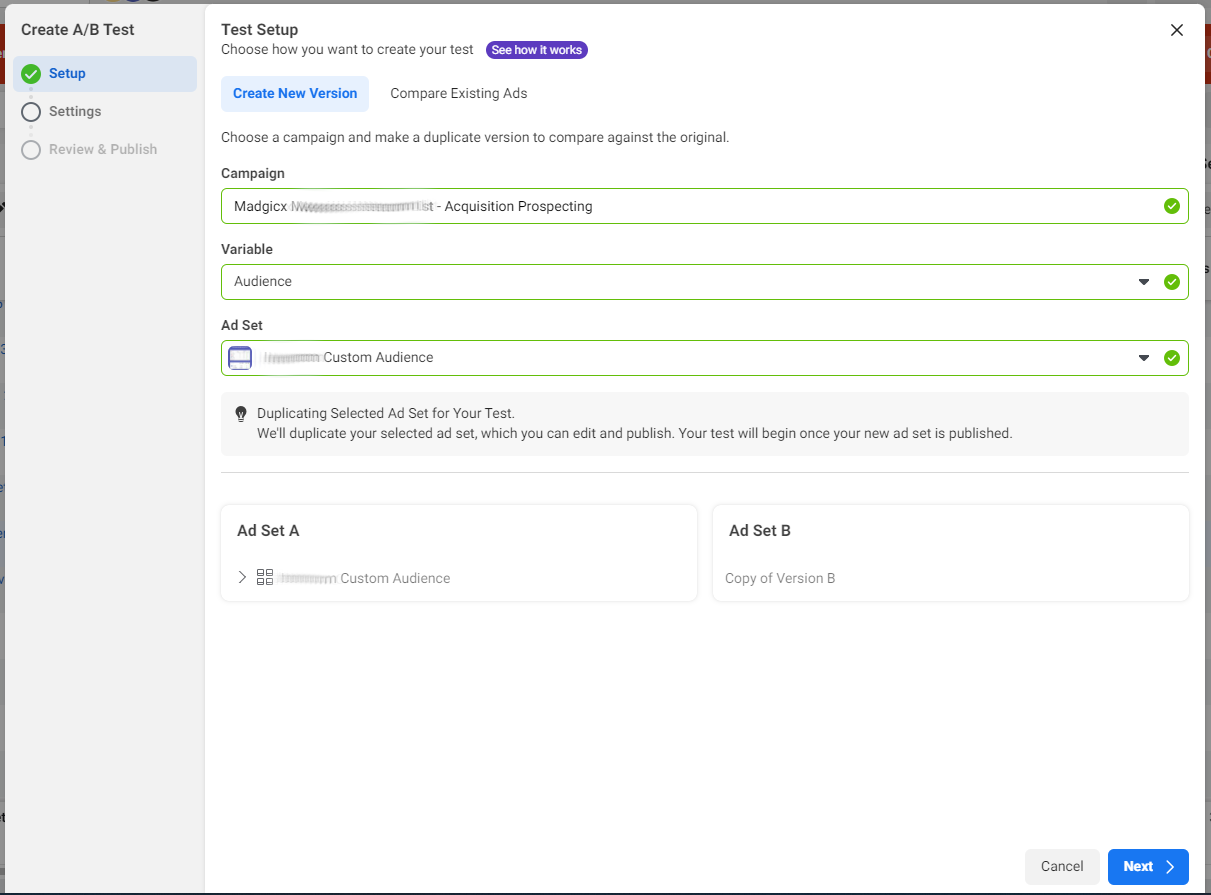
Task: Close the Test Setup dialog
Action: (x=1177, y=30)
